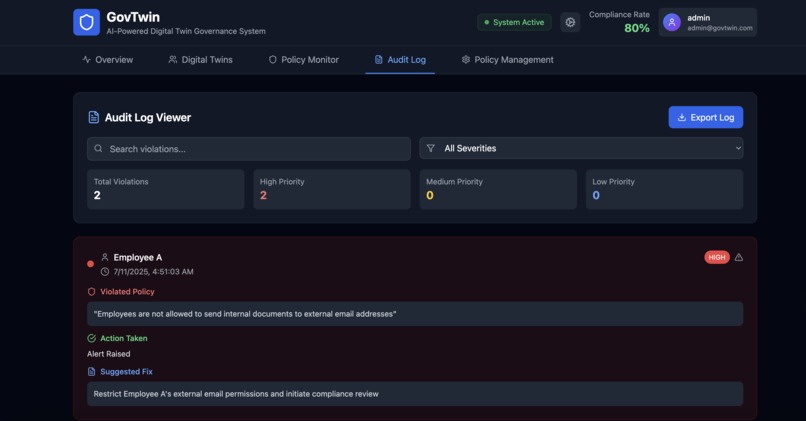Click the severity dropdown chevron arrow
Image resolution: width=806 pixels, height=421 pixels.
pyautogui.click(x=738, y=148)
